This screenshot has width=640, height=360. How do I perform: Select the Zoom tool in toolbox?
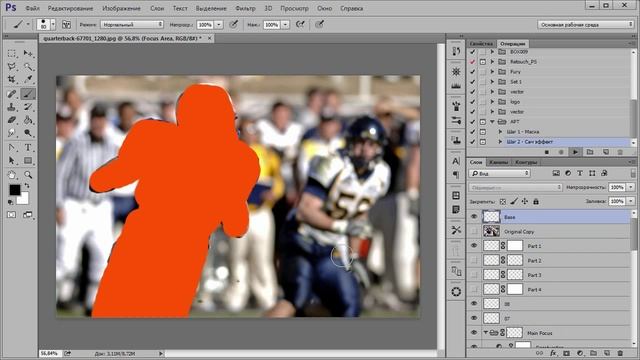click(28, 175)
